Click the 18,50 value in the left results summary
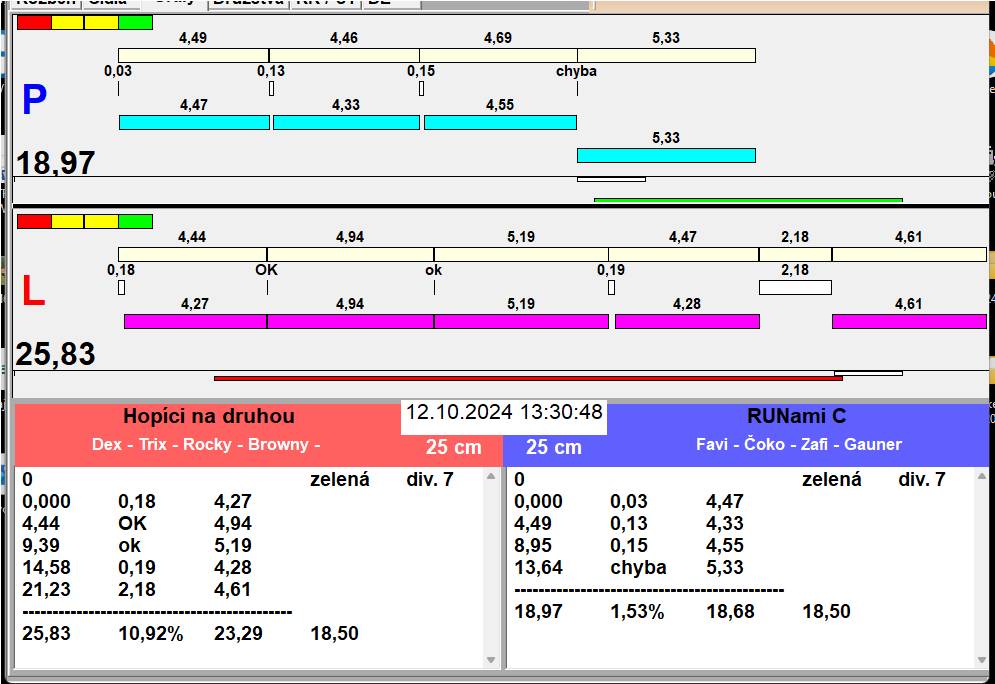Viewport: 995px width, 684px height. [x=334, y=633]
